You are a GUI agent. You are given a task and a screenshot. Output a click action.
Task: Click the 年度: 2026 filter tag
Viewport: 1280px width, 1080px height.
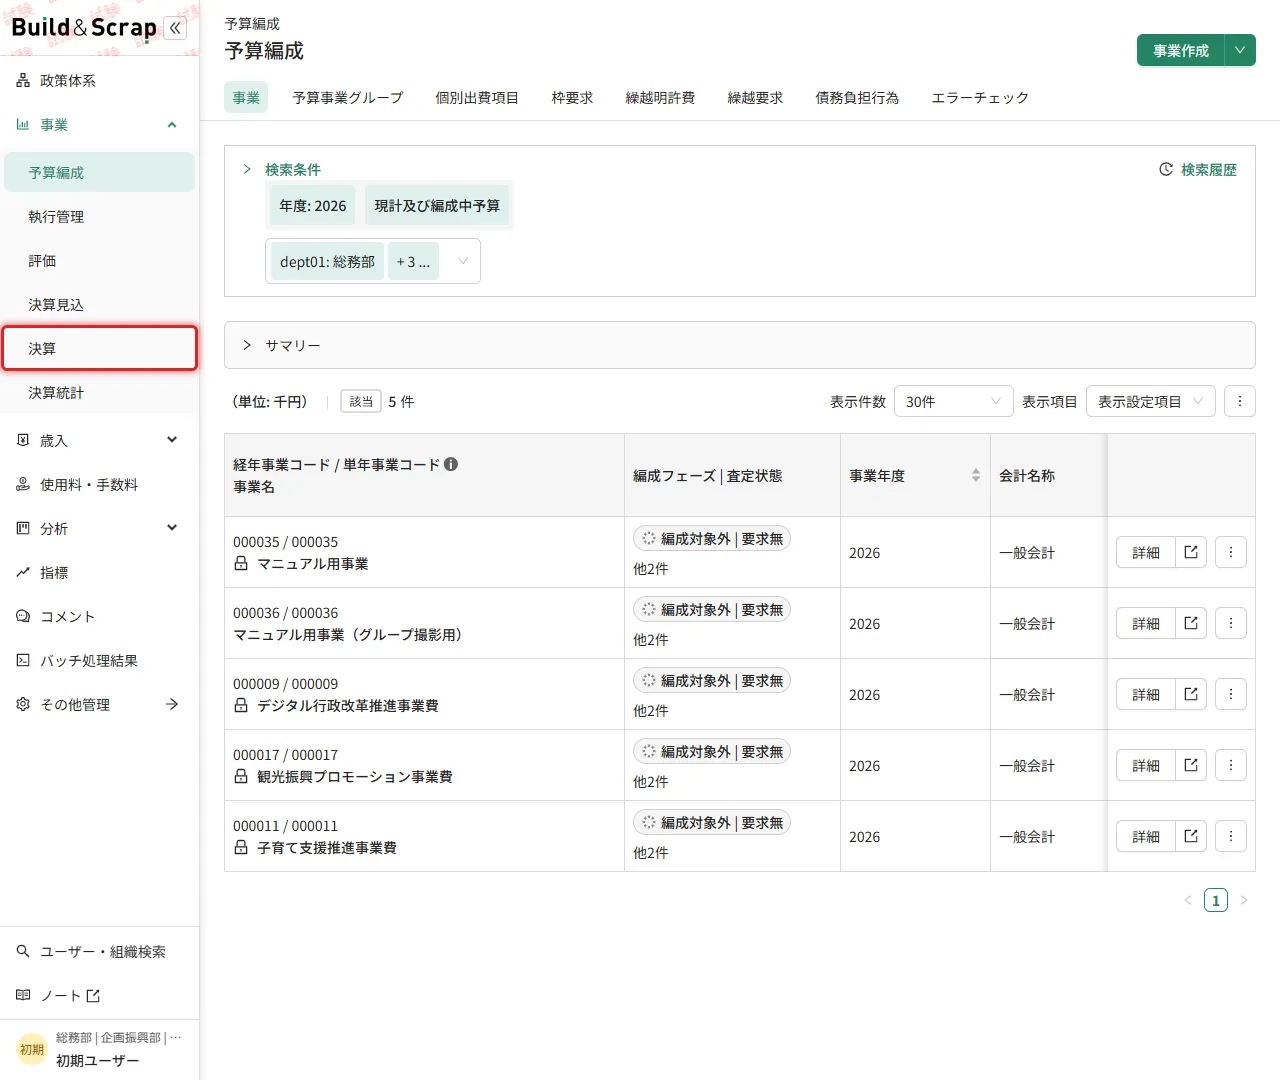(313, 205)
